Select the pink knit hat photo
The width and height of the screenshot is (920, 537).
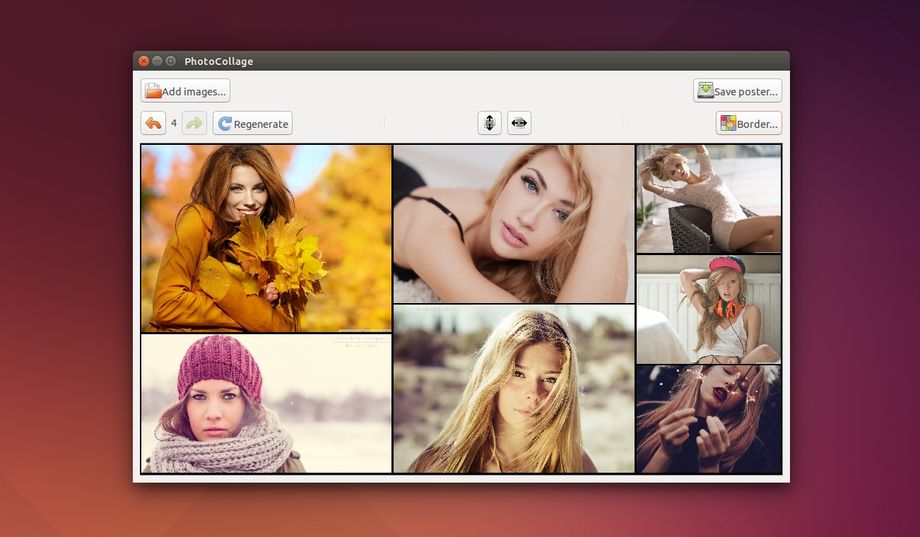coord(266,403)
